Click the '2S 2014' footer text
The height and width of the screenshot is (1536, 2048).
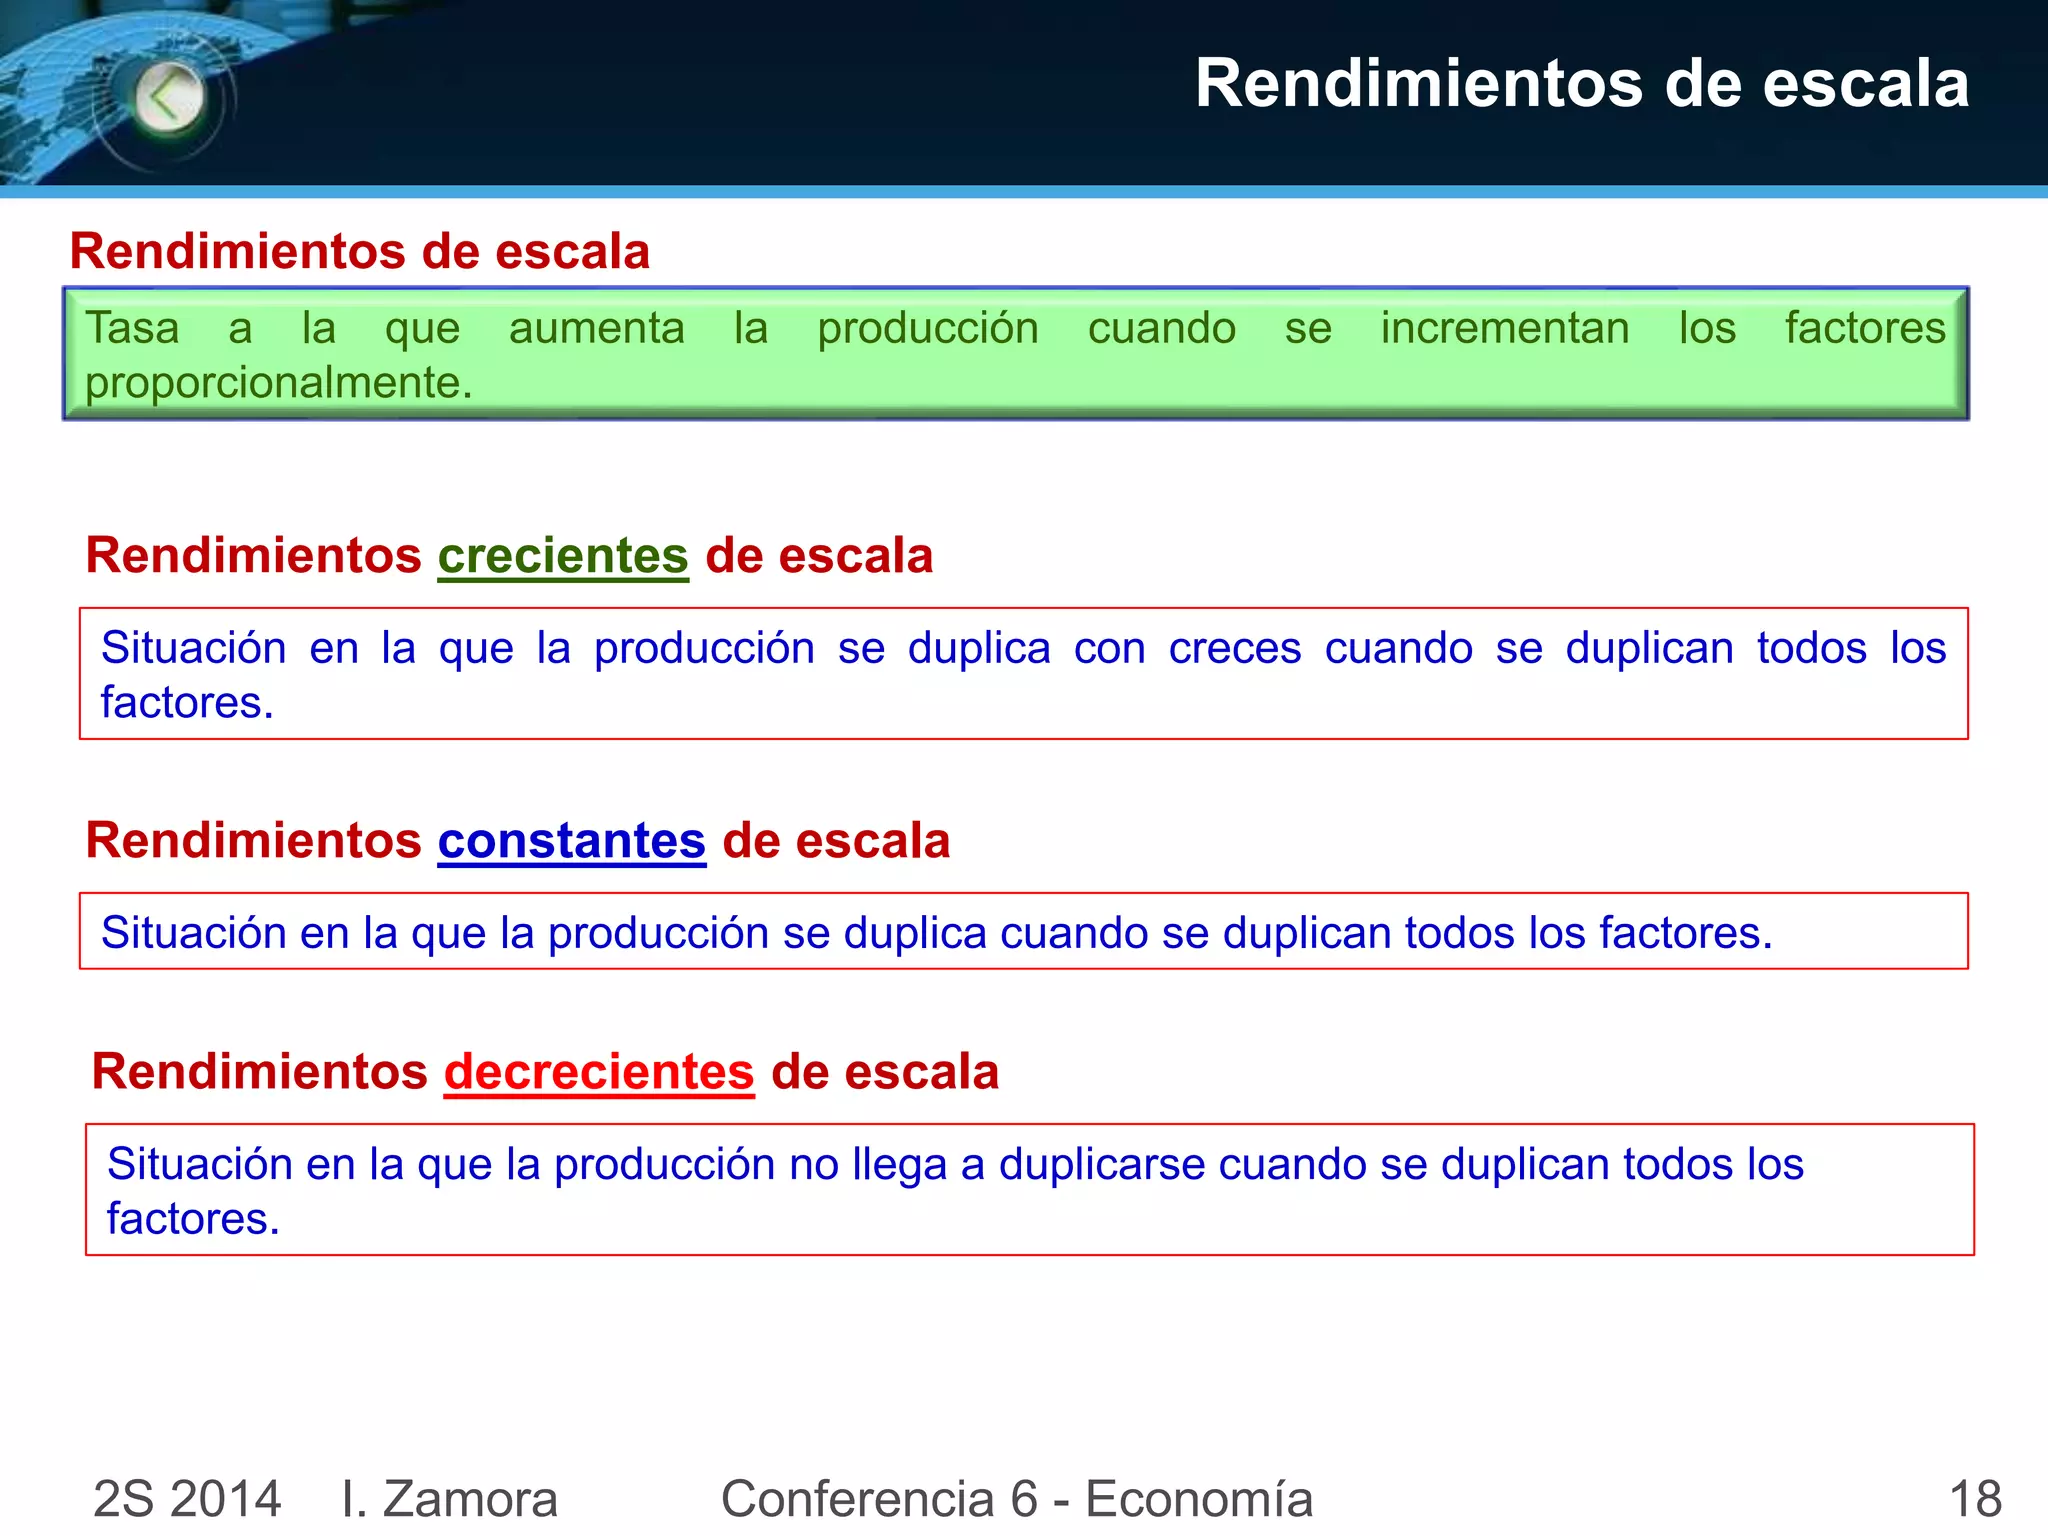(187, 1498)
